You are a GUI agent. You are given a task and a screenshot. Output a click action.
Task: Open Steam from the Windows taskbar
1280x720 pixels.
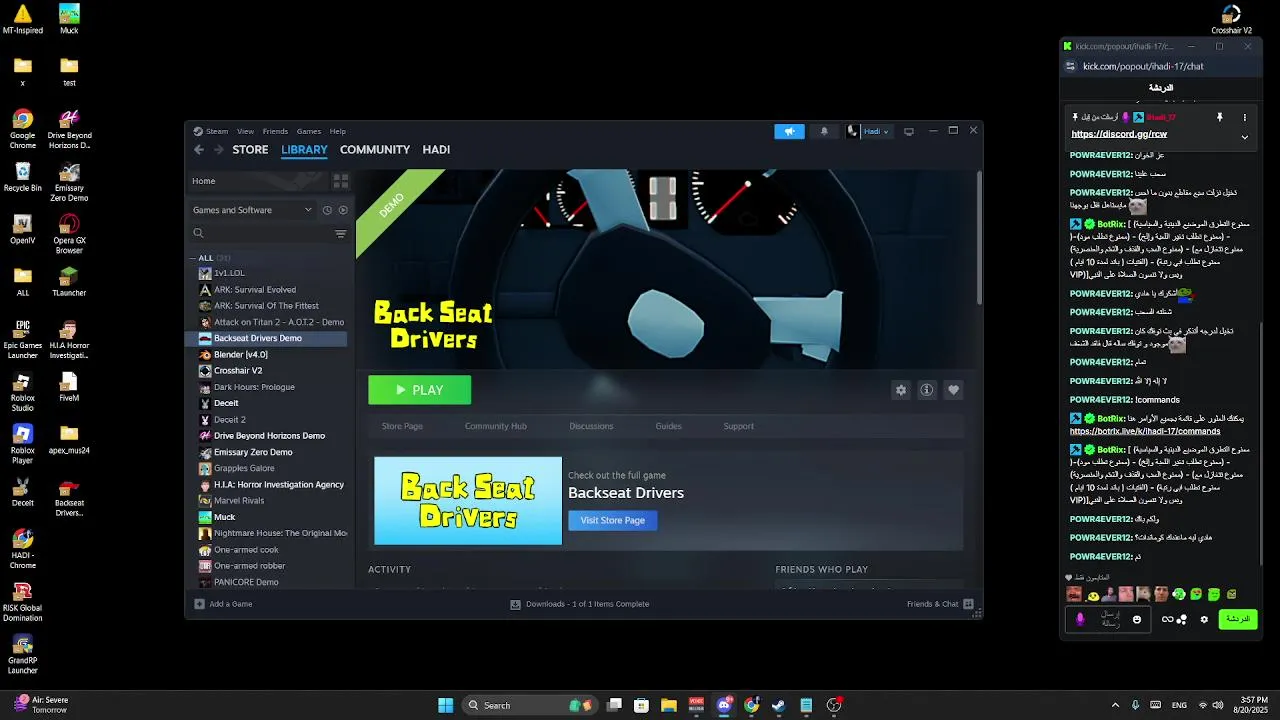(x=778, y=705)
